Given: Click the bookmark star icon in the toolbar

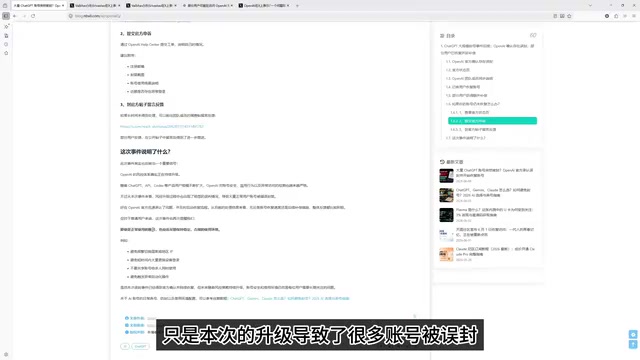Looking at the screenshot, I should pyautogui.click(x=569, y=16).
